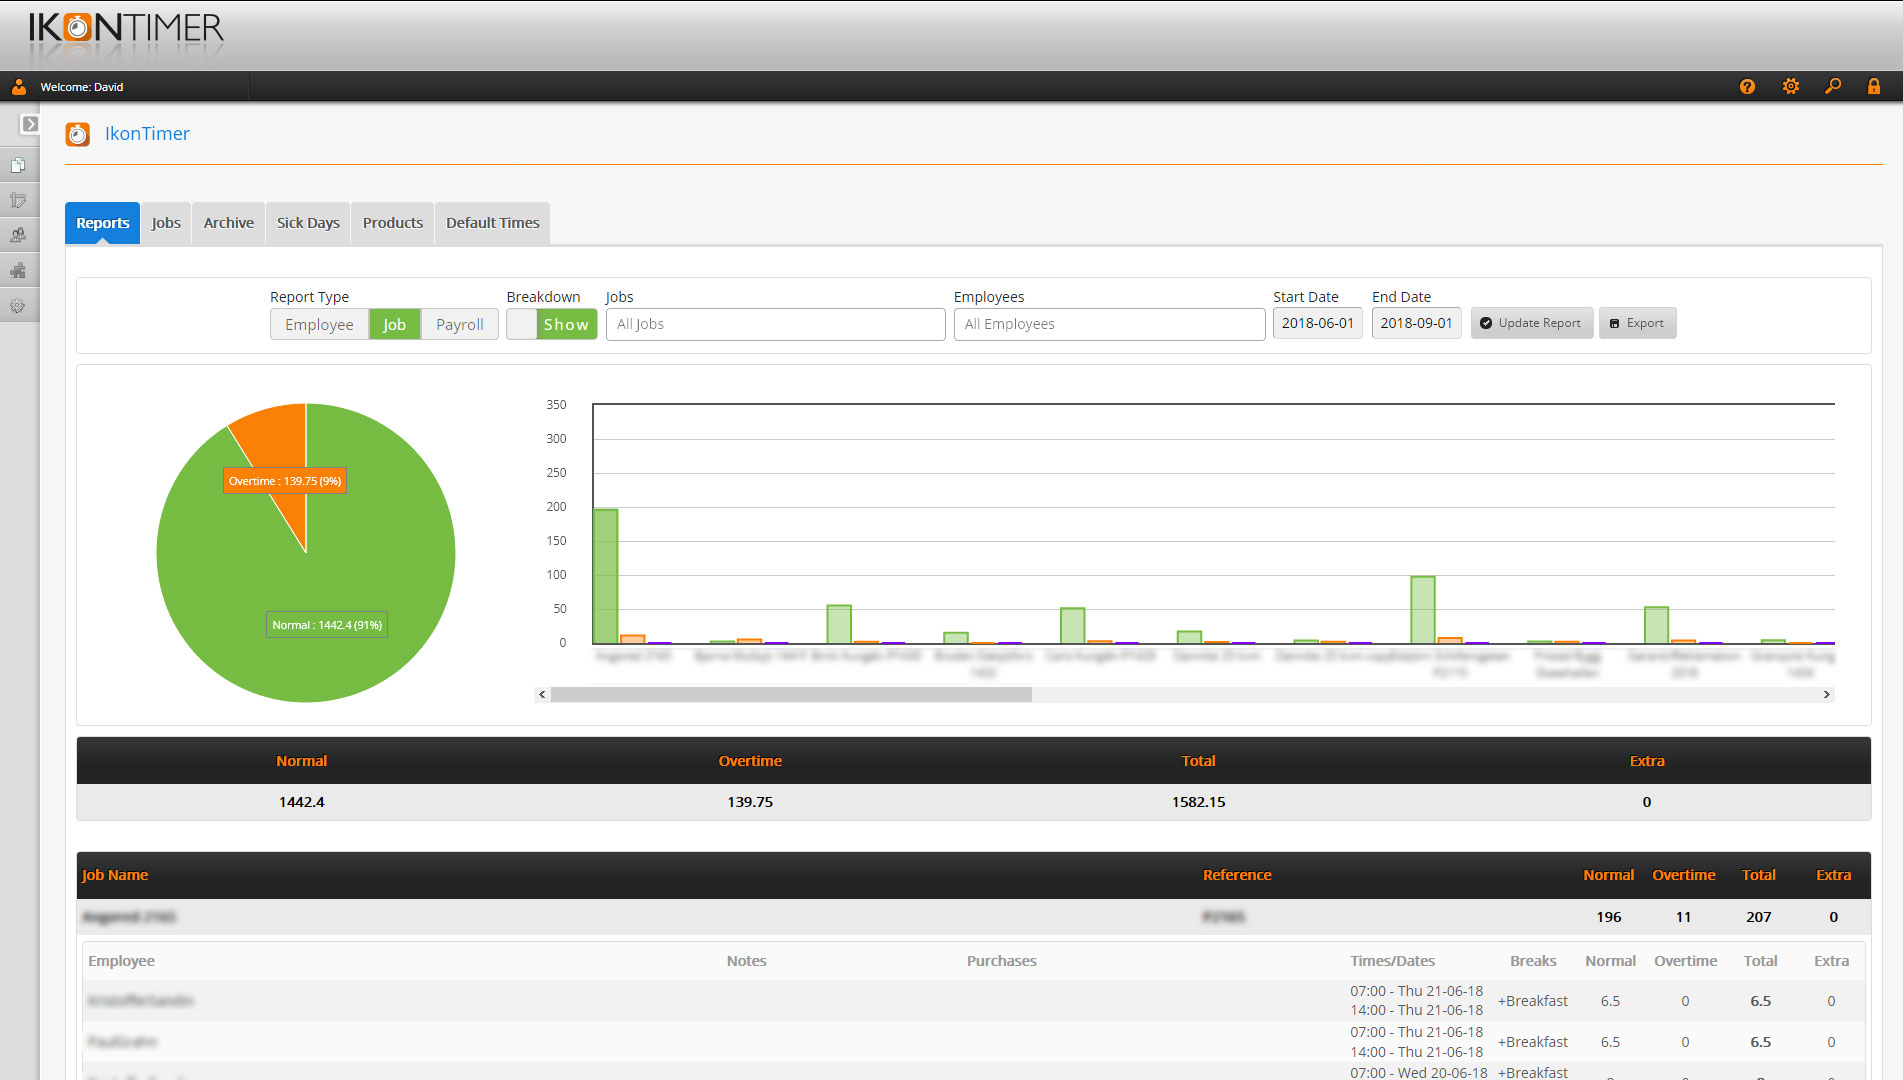This screenshot has width=1903, height=1080.
Task: Click the ruler and pencil sidebar icon
Action: click(20, 200)
